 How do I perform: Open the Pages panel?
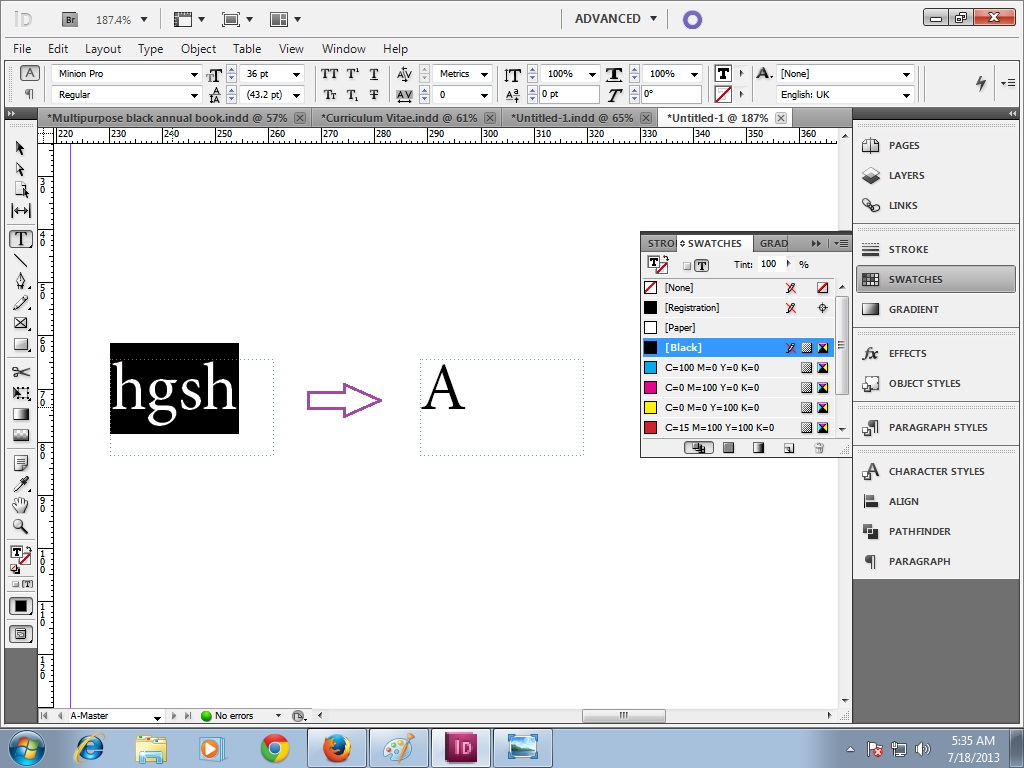coord(903,145)
